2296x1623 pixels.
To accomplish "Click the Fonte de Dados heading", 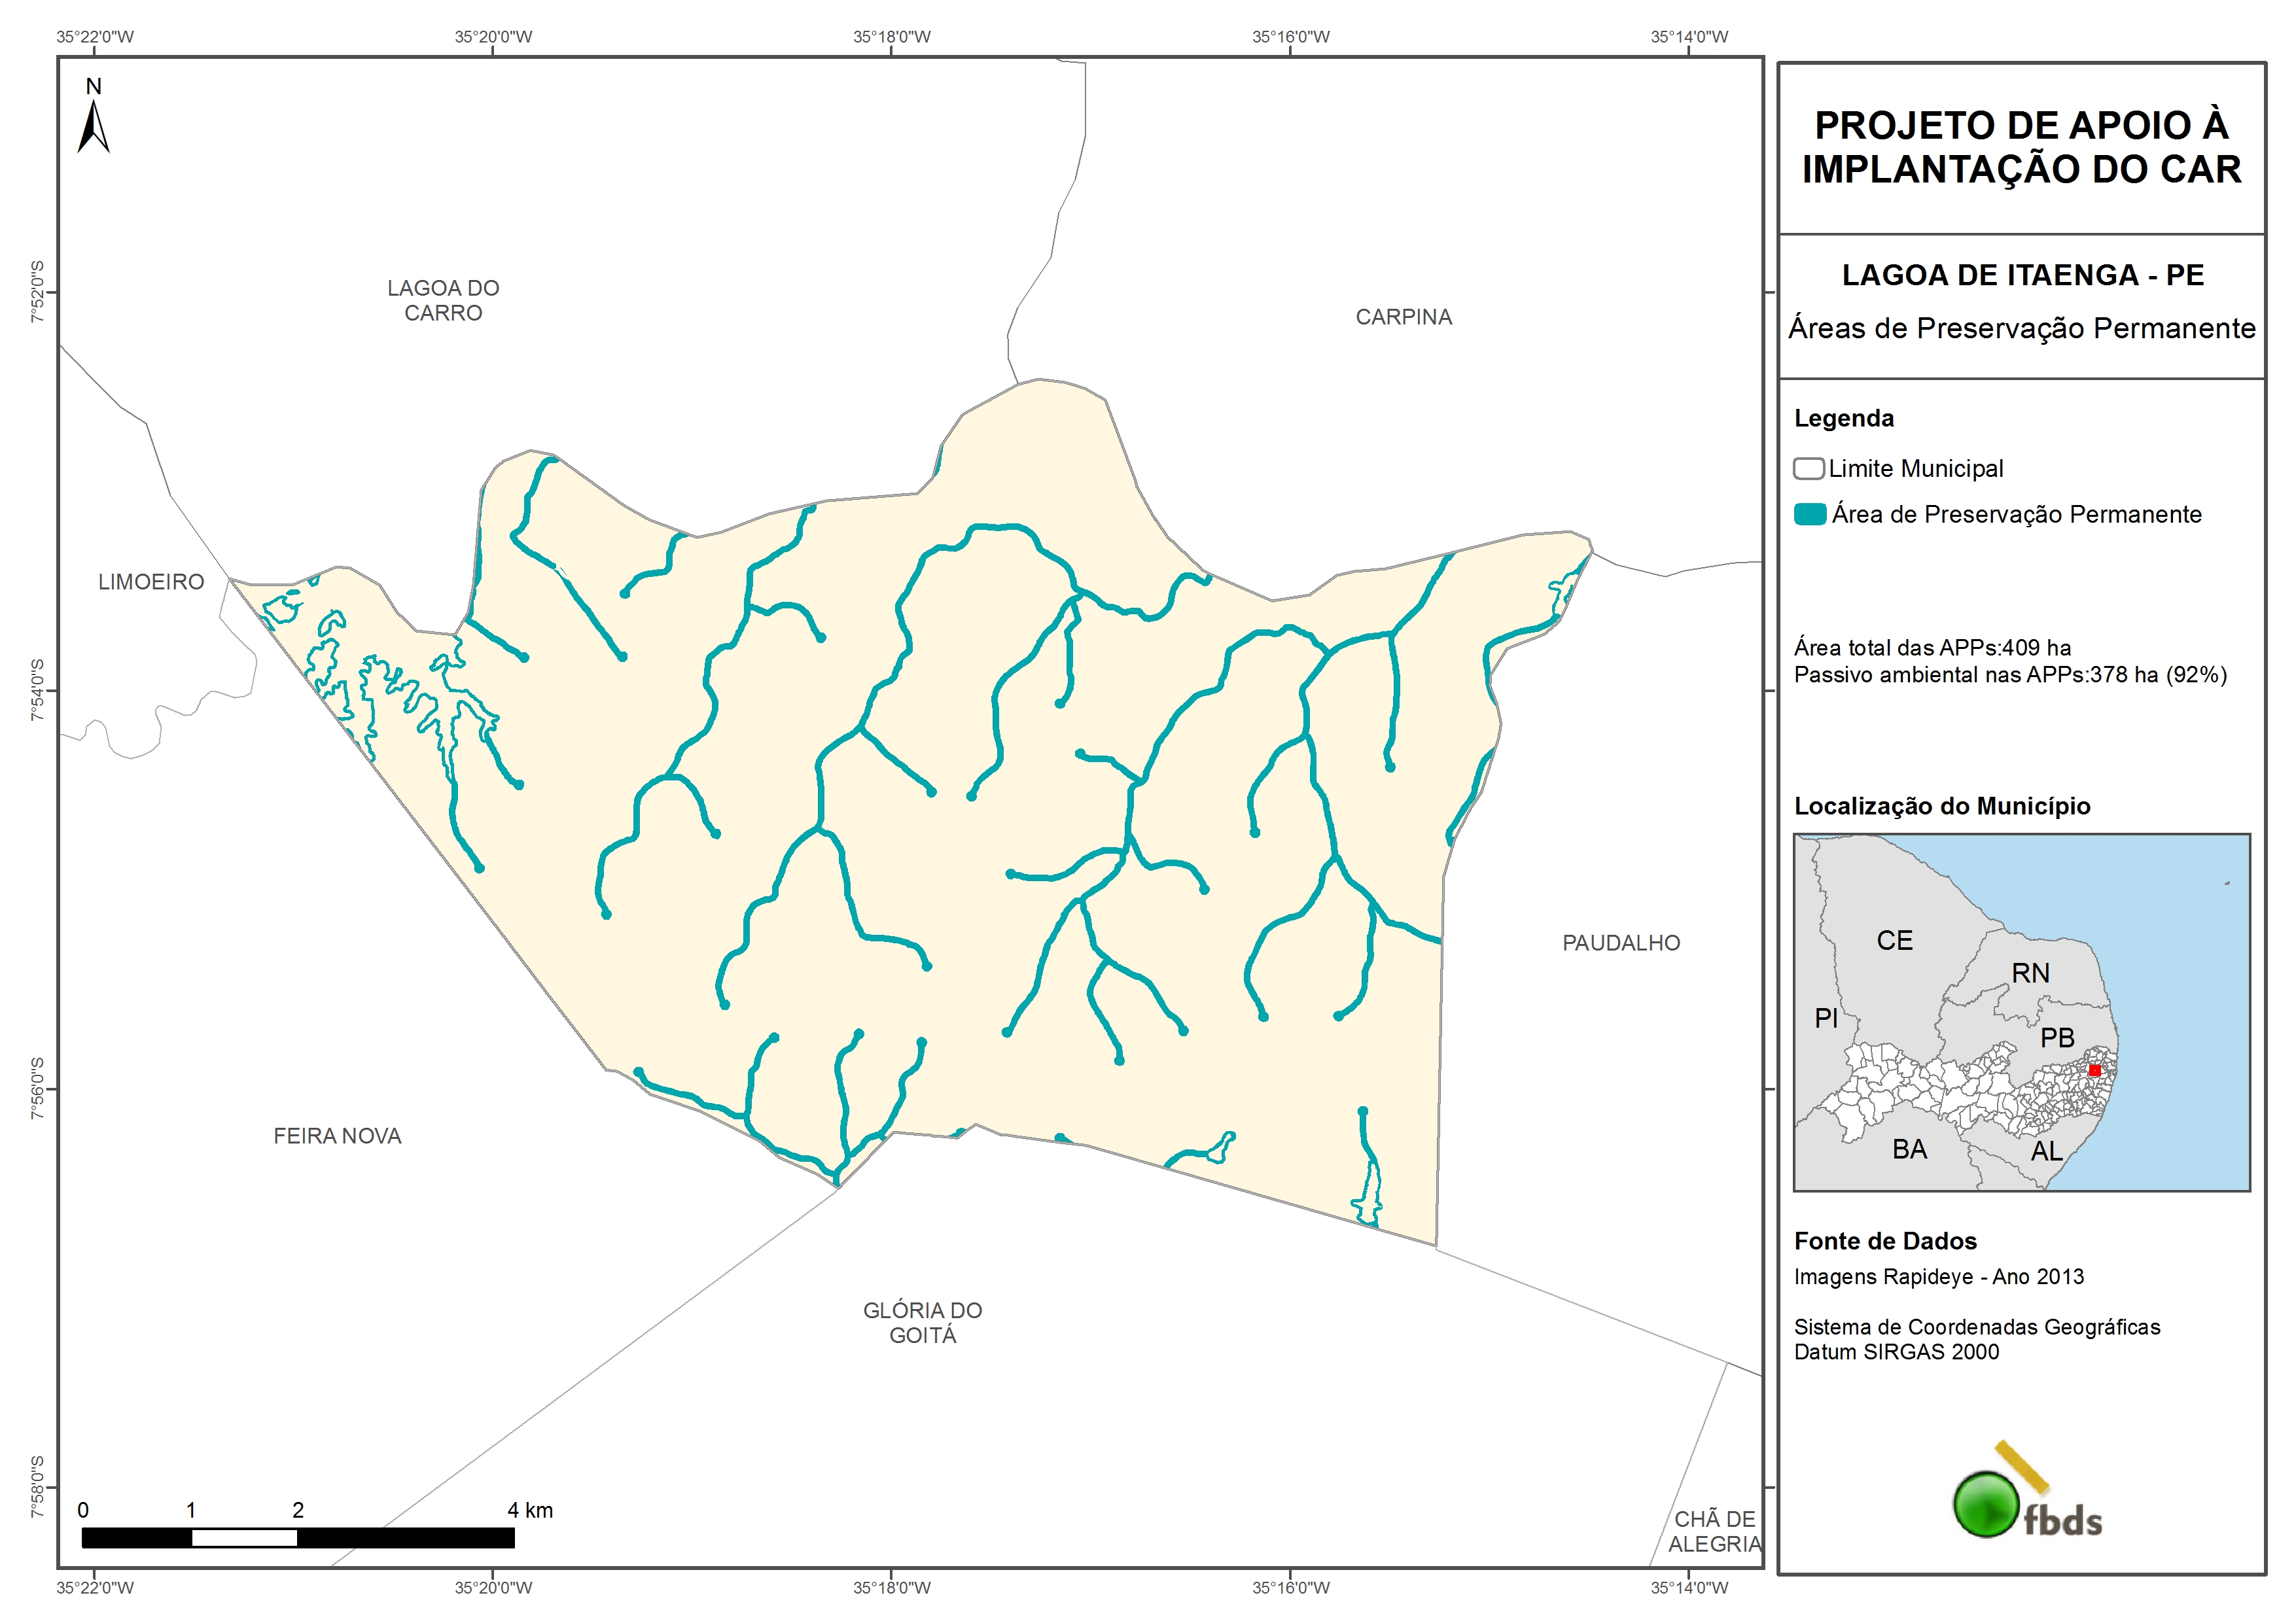I will click(1885, 1241).
